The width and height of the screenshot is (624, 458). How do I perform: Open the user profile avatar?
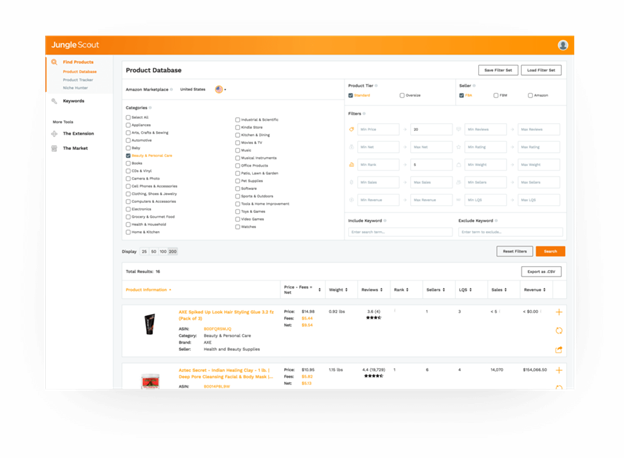pyautogui.click(x=563, y=45)
